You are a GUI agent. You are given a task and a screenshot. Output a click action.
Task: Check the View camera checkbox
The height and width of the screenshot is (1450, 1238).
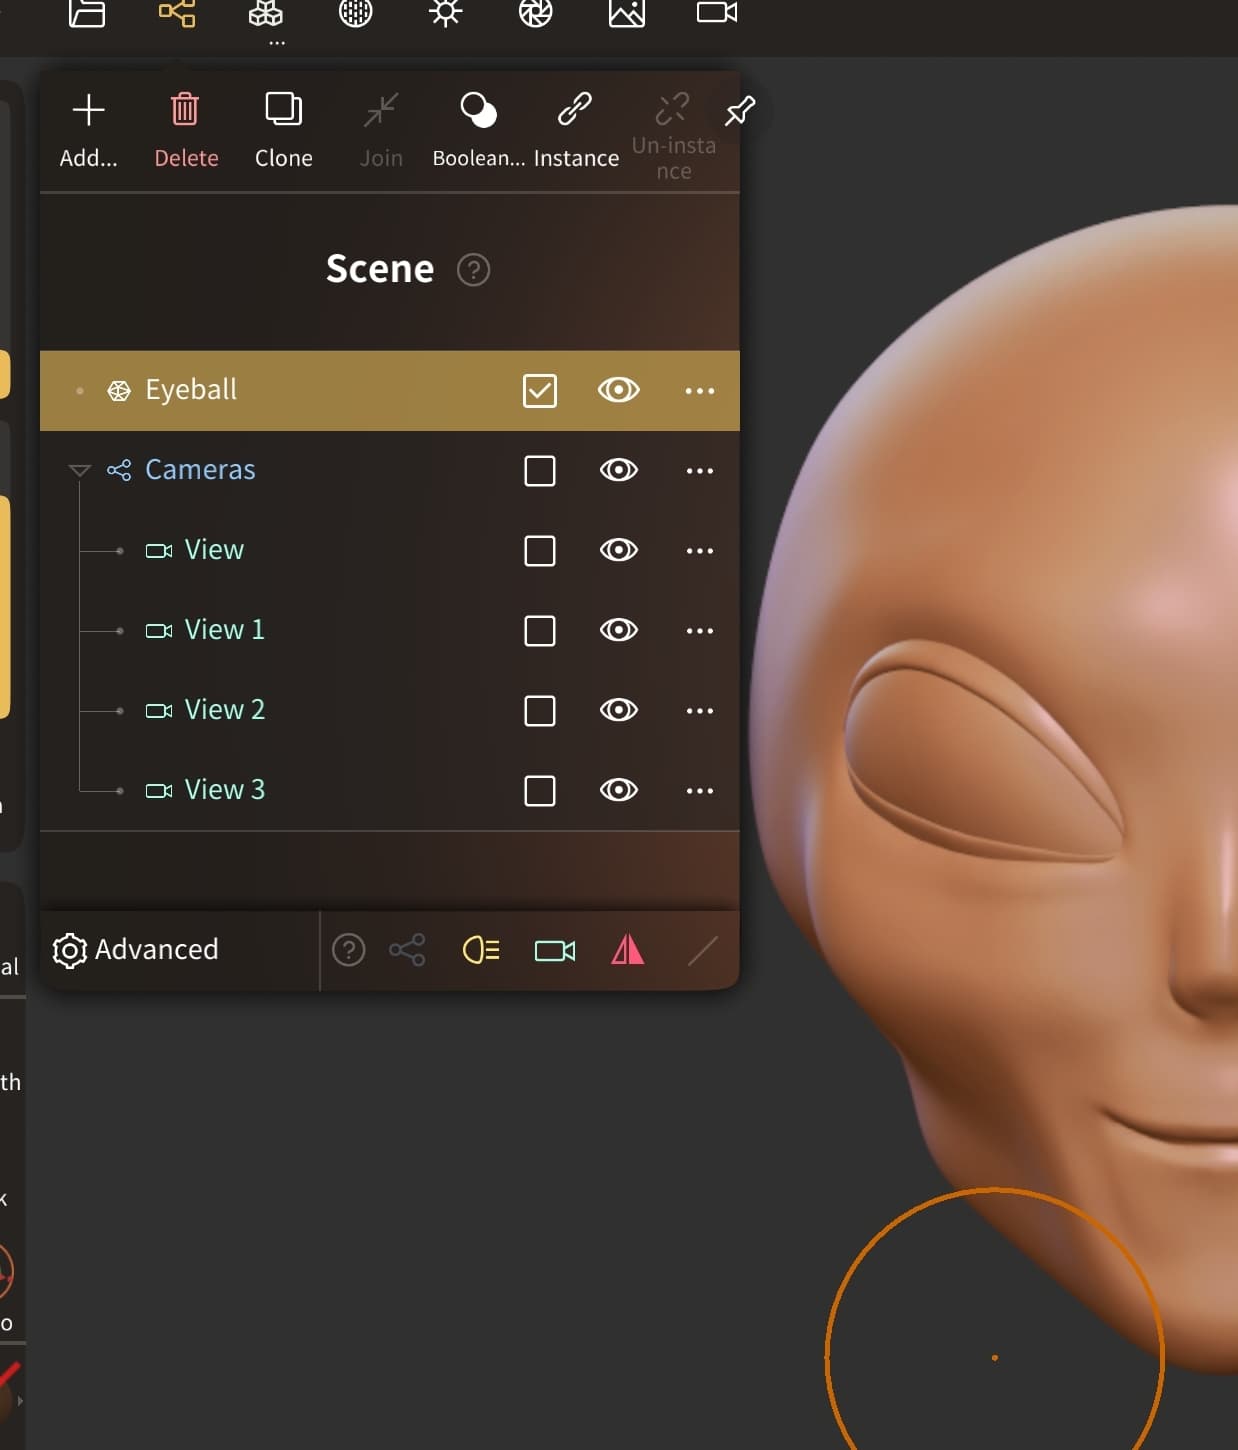[540, 551]
